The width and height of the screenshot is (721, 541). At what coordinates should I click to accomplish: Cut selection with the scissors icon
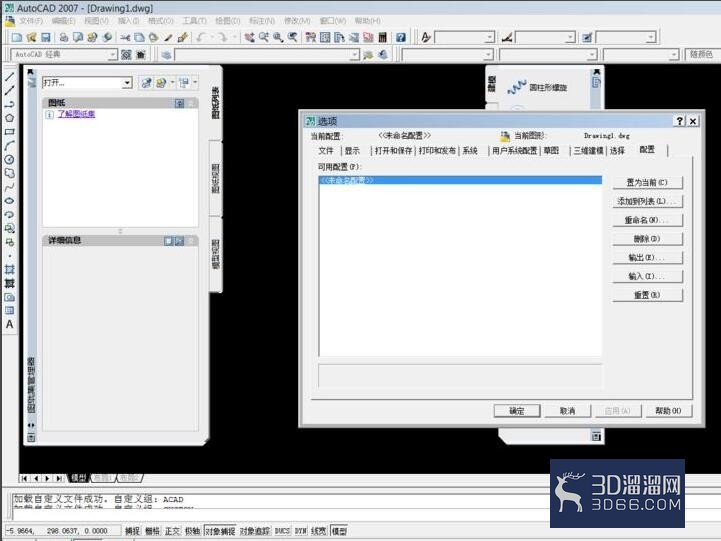(125, 37)
